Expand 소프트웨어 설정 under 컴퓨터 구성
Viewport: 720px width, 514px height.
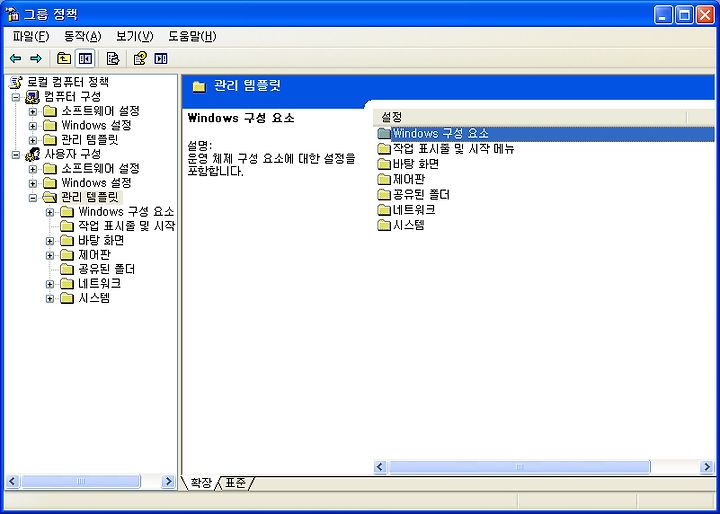[33, 111]
